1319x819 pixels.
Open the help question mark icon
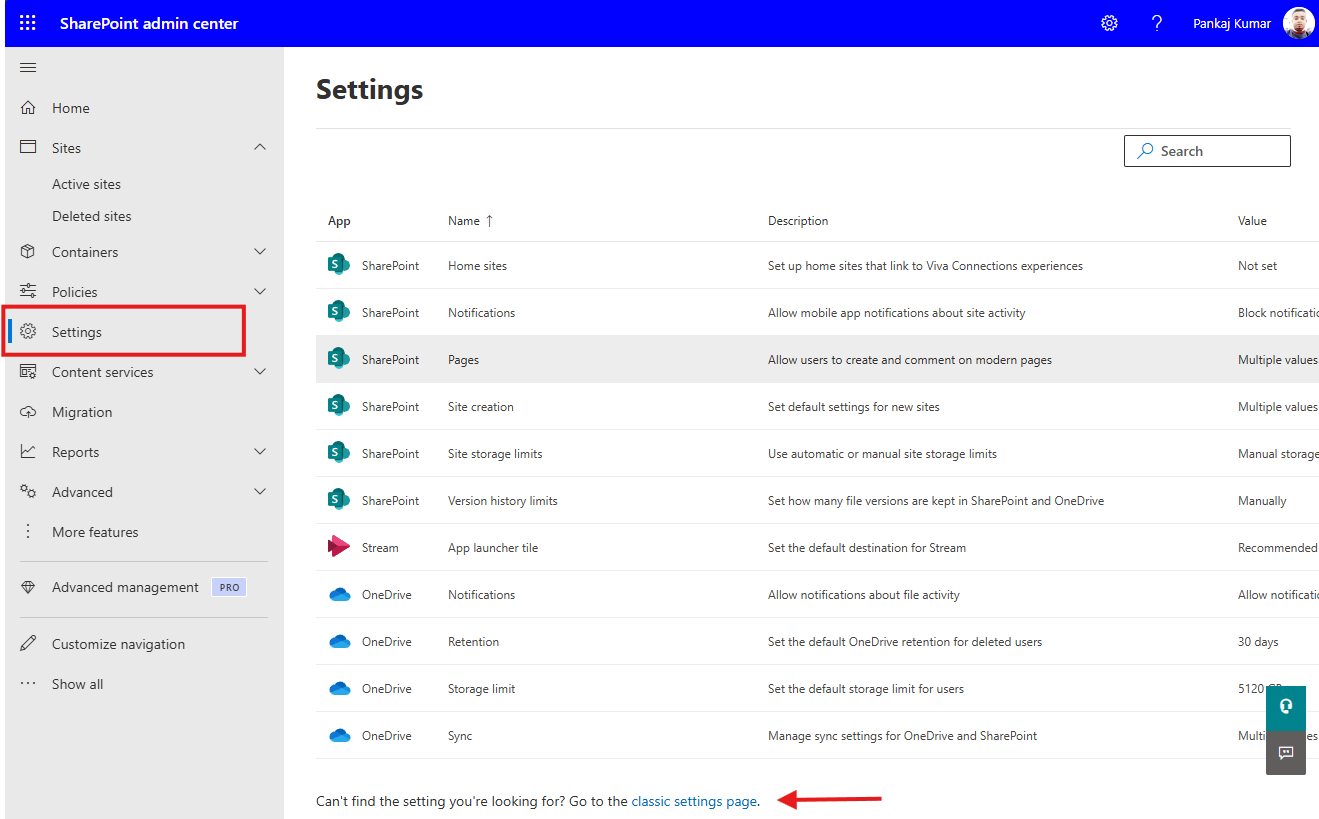(x=1157, y=22)
